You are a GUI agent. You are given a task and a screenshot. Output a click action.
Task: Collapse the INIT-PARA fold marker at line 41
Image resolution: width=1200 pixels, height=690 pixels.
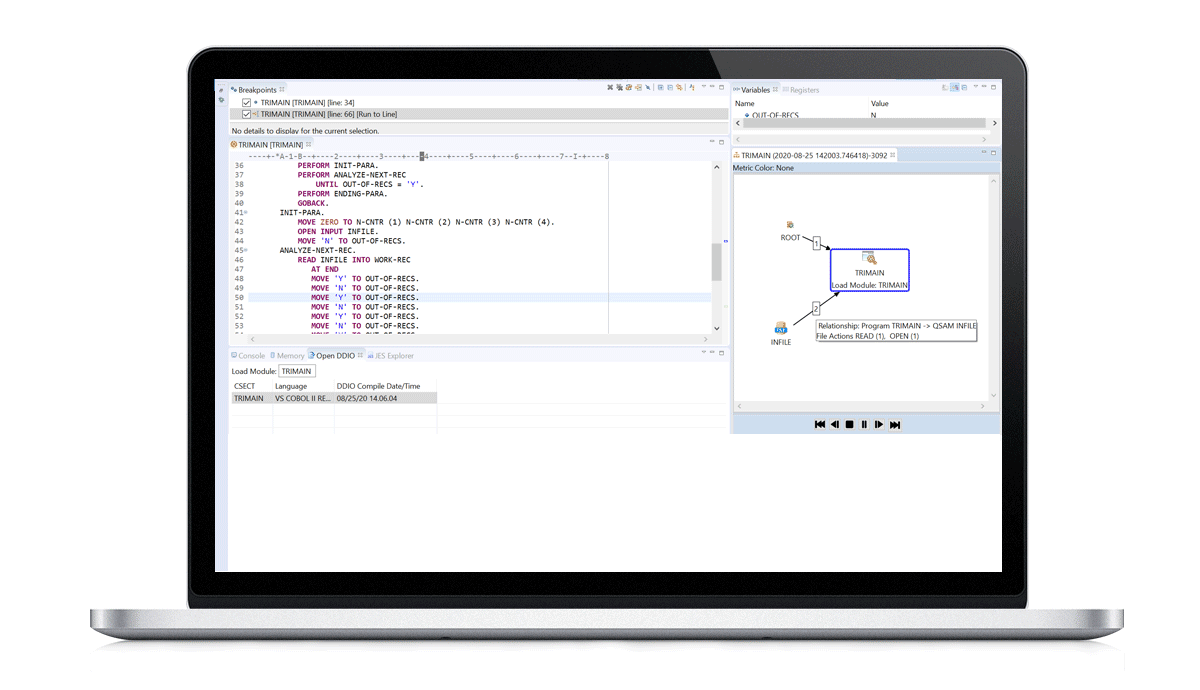[246, 213]
